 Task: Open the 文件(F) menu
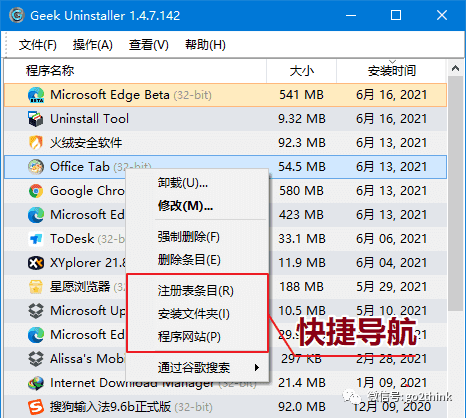[x=38, y=45]
